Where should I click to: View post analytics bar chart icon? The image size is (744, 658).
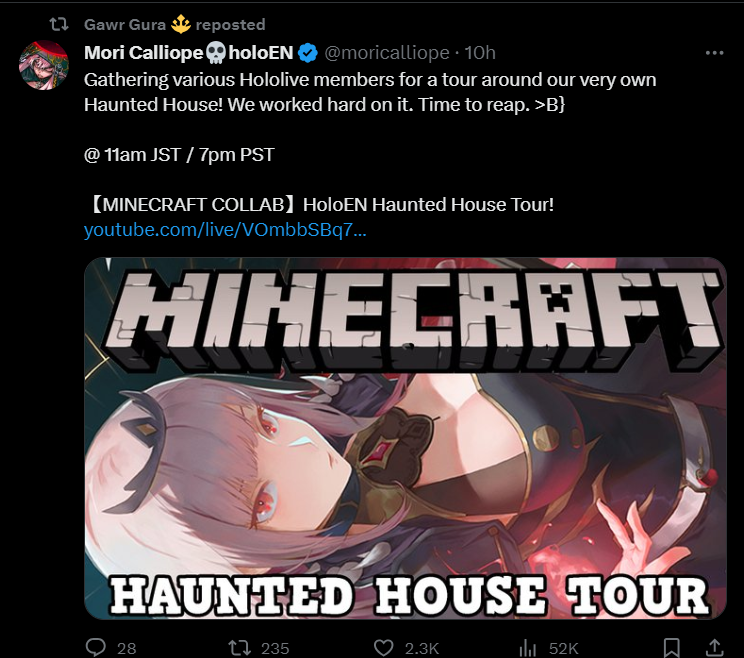pyautogui.click(x=528, y=648)
